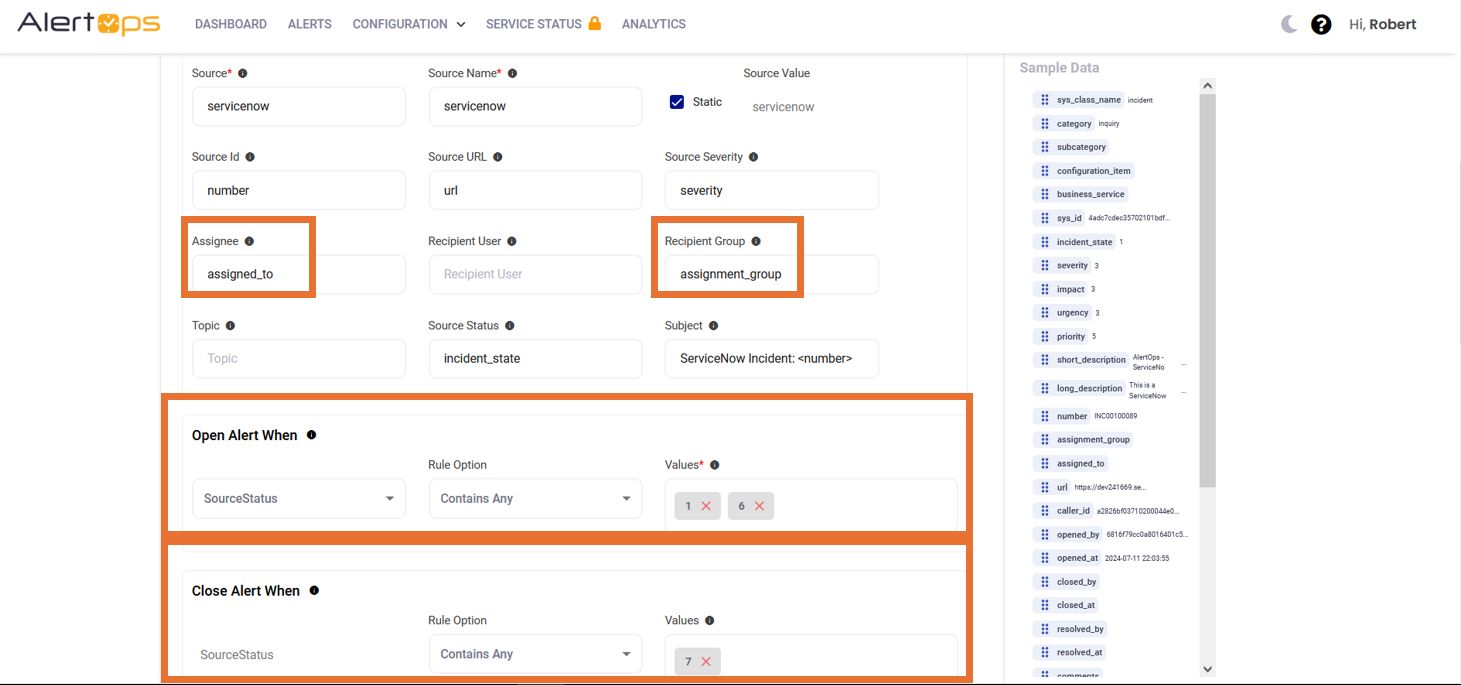Enable dark mode via the moon icon
The width and height of the screenshot is (1461, 685).
coord(1288,23)
